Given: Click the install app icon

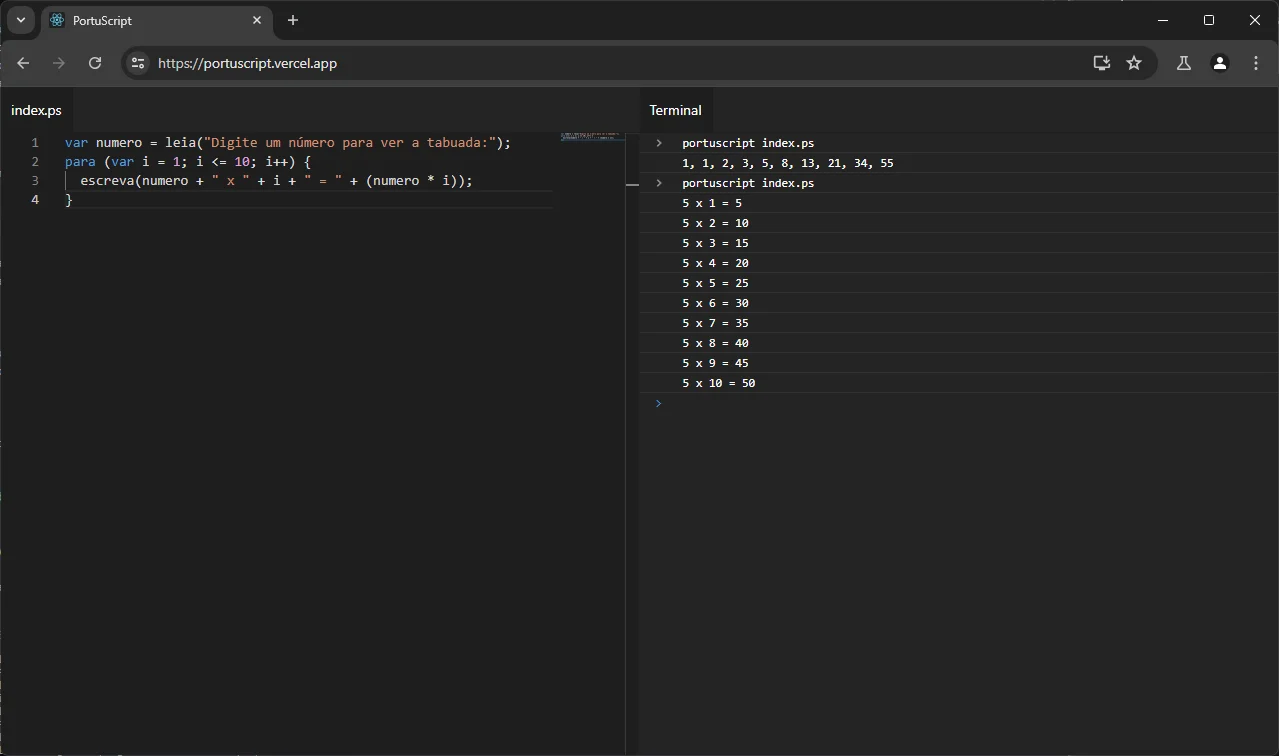Looking at the screenshot, I should 1102,63.
